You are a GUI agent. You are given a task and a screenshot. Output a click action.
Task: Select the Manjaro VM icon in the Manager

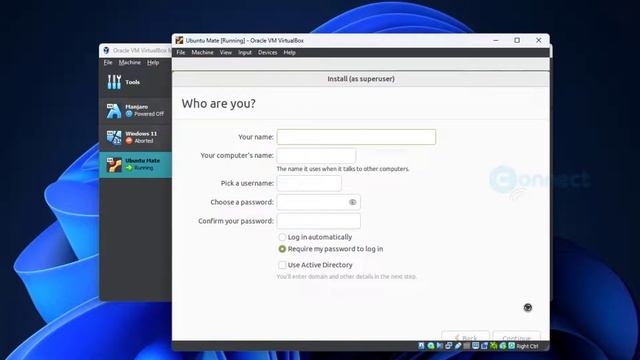(114, 111)
